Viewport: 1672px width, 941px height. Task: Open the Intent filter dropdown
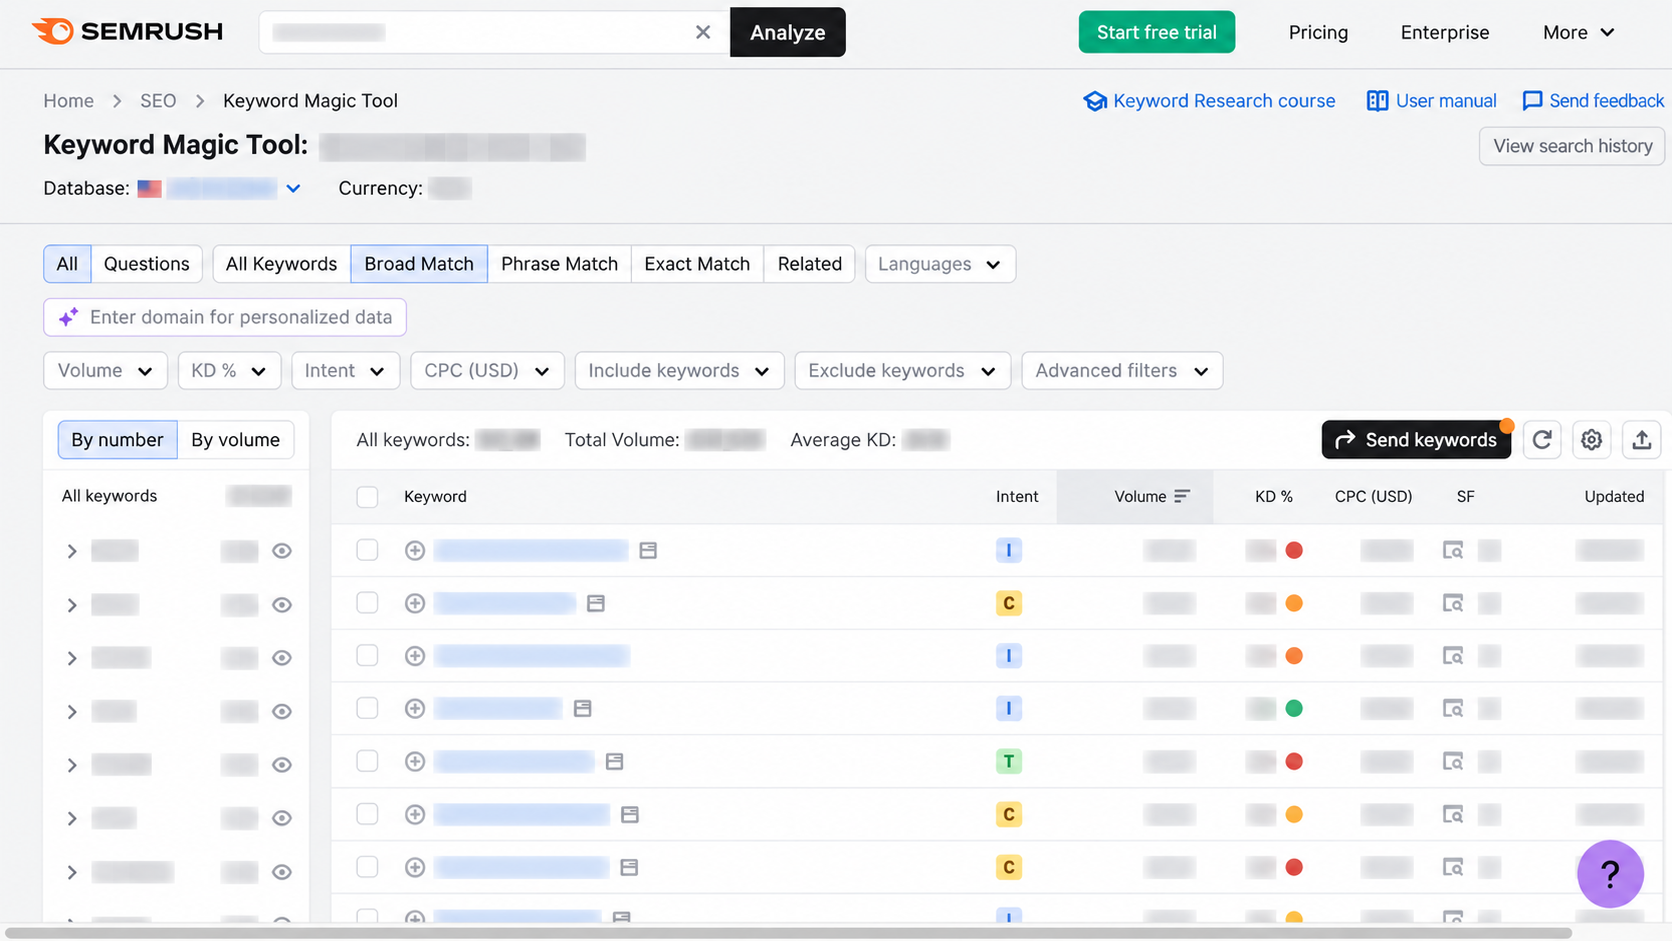345,371
